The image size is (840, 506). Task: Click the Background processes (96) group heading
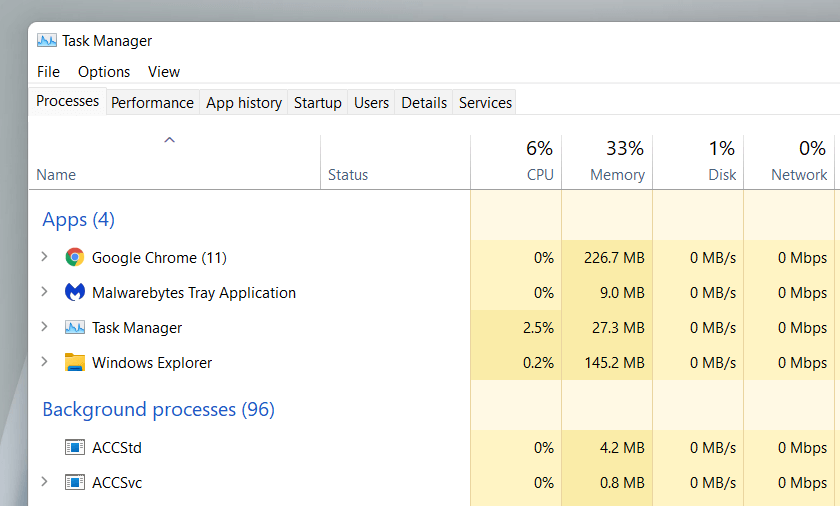[158, 409]
